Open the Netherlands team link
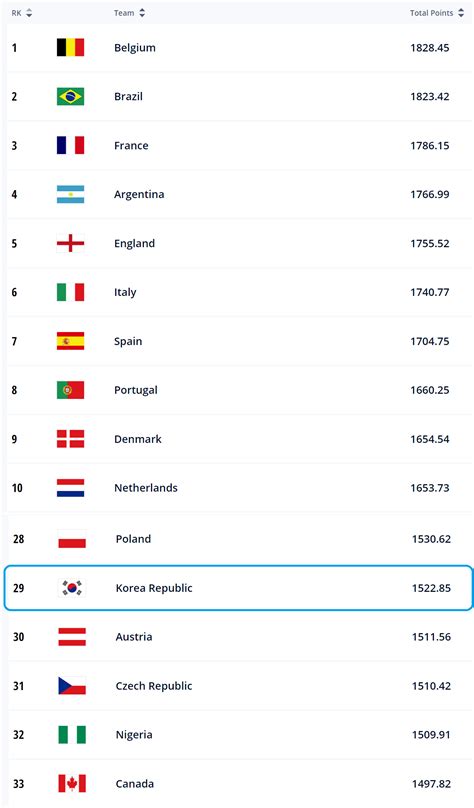 click(x=146, y=488)
